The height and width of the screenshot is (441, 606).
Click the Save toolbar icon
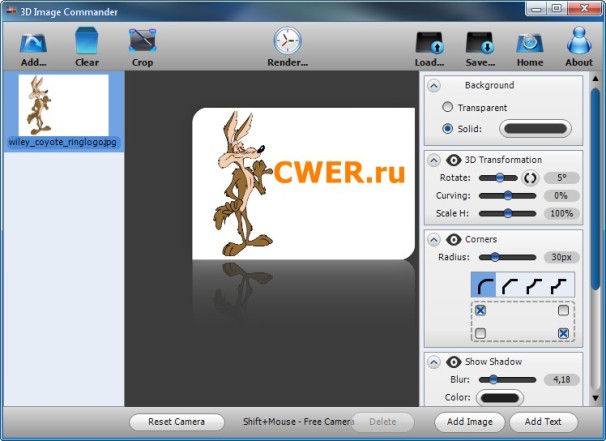pos(480,42)
